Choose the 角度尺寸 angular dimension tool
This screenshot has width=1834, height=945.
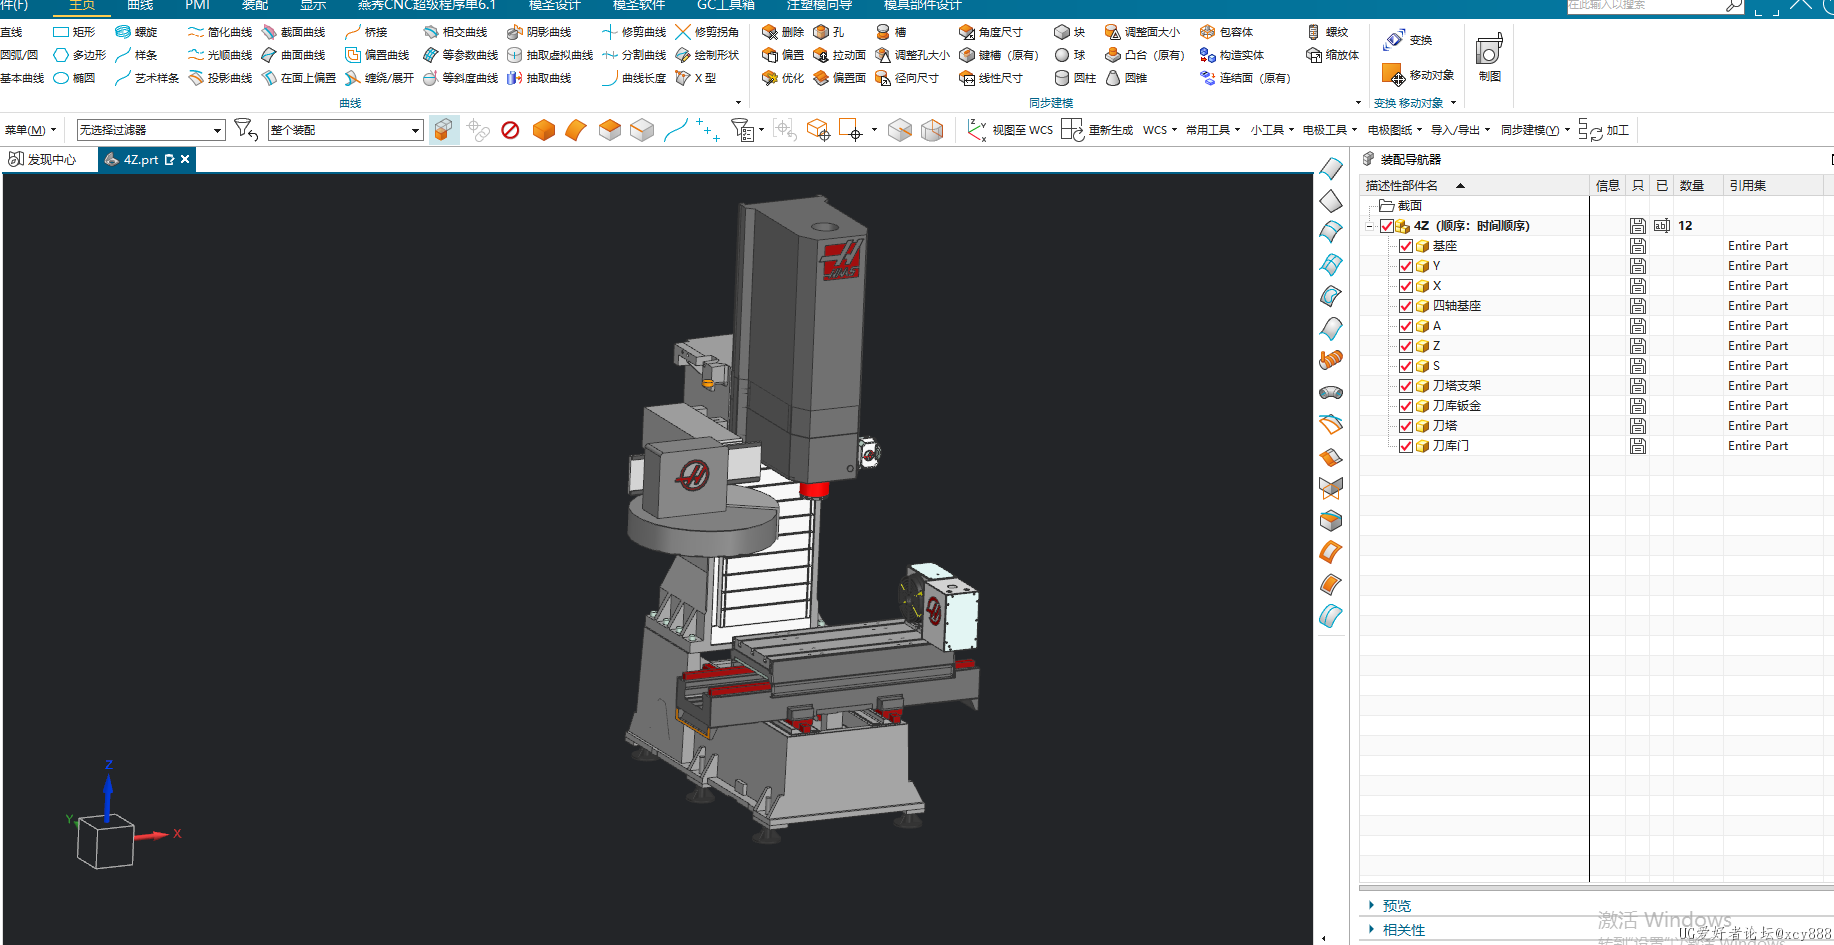[991, 32]
